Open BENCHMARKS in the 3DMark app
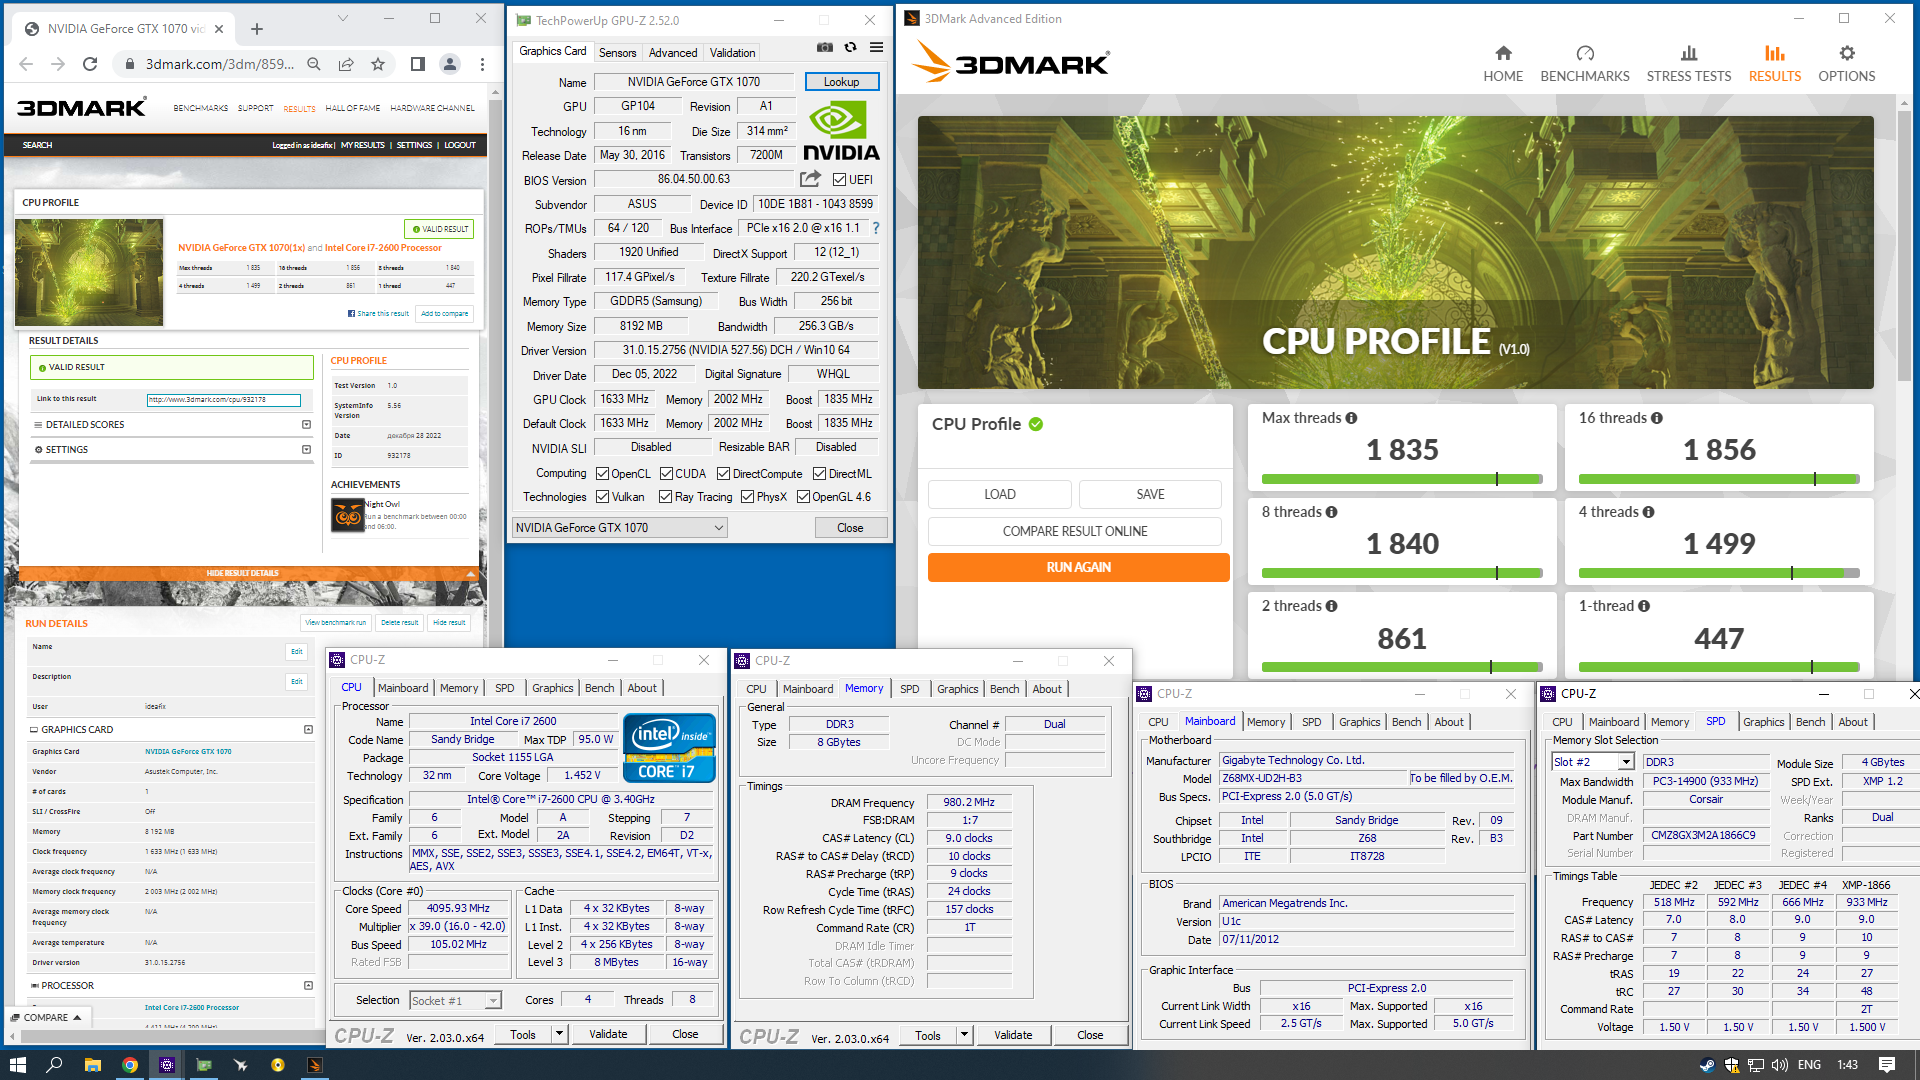 pyautogui.click(x=1585, y=64)
